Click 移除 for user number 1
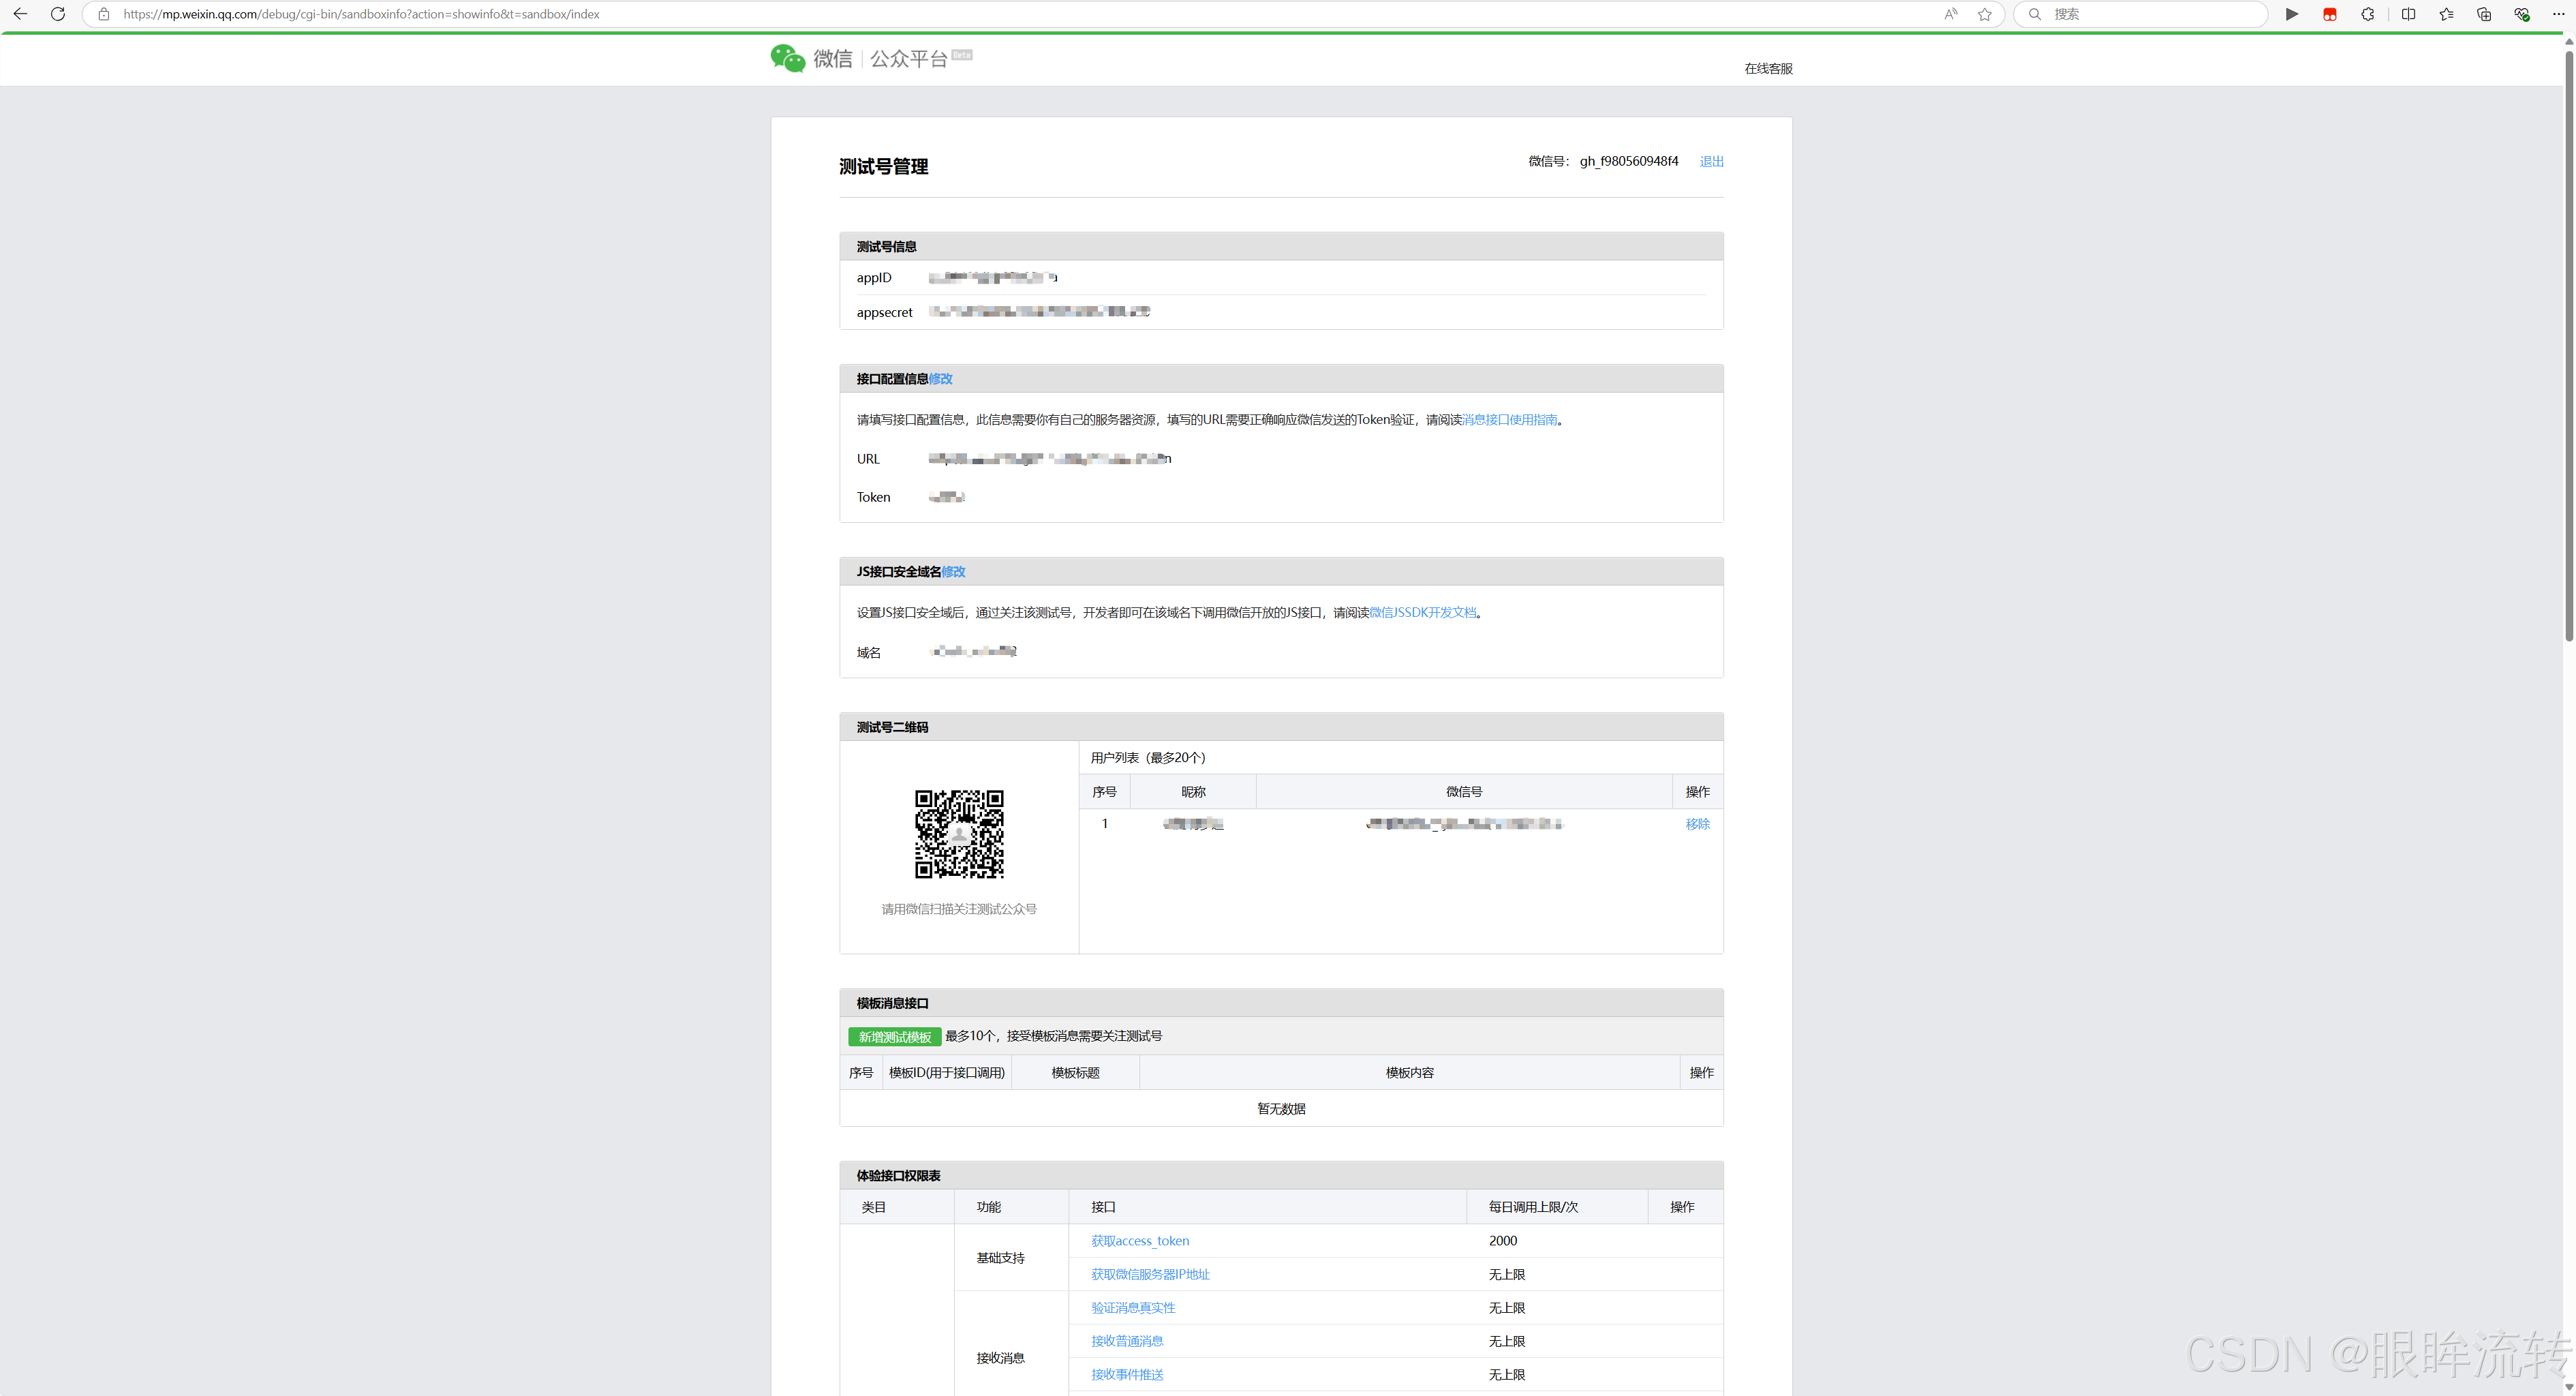The height and width of the screenshot is (1396, 2576). 1697,824
